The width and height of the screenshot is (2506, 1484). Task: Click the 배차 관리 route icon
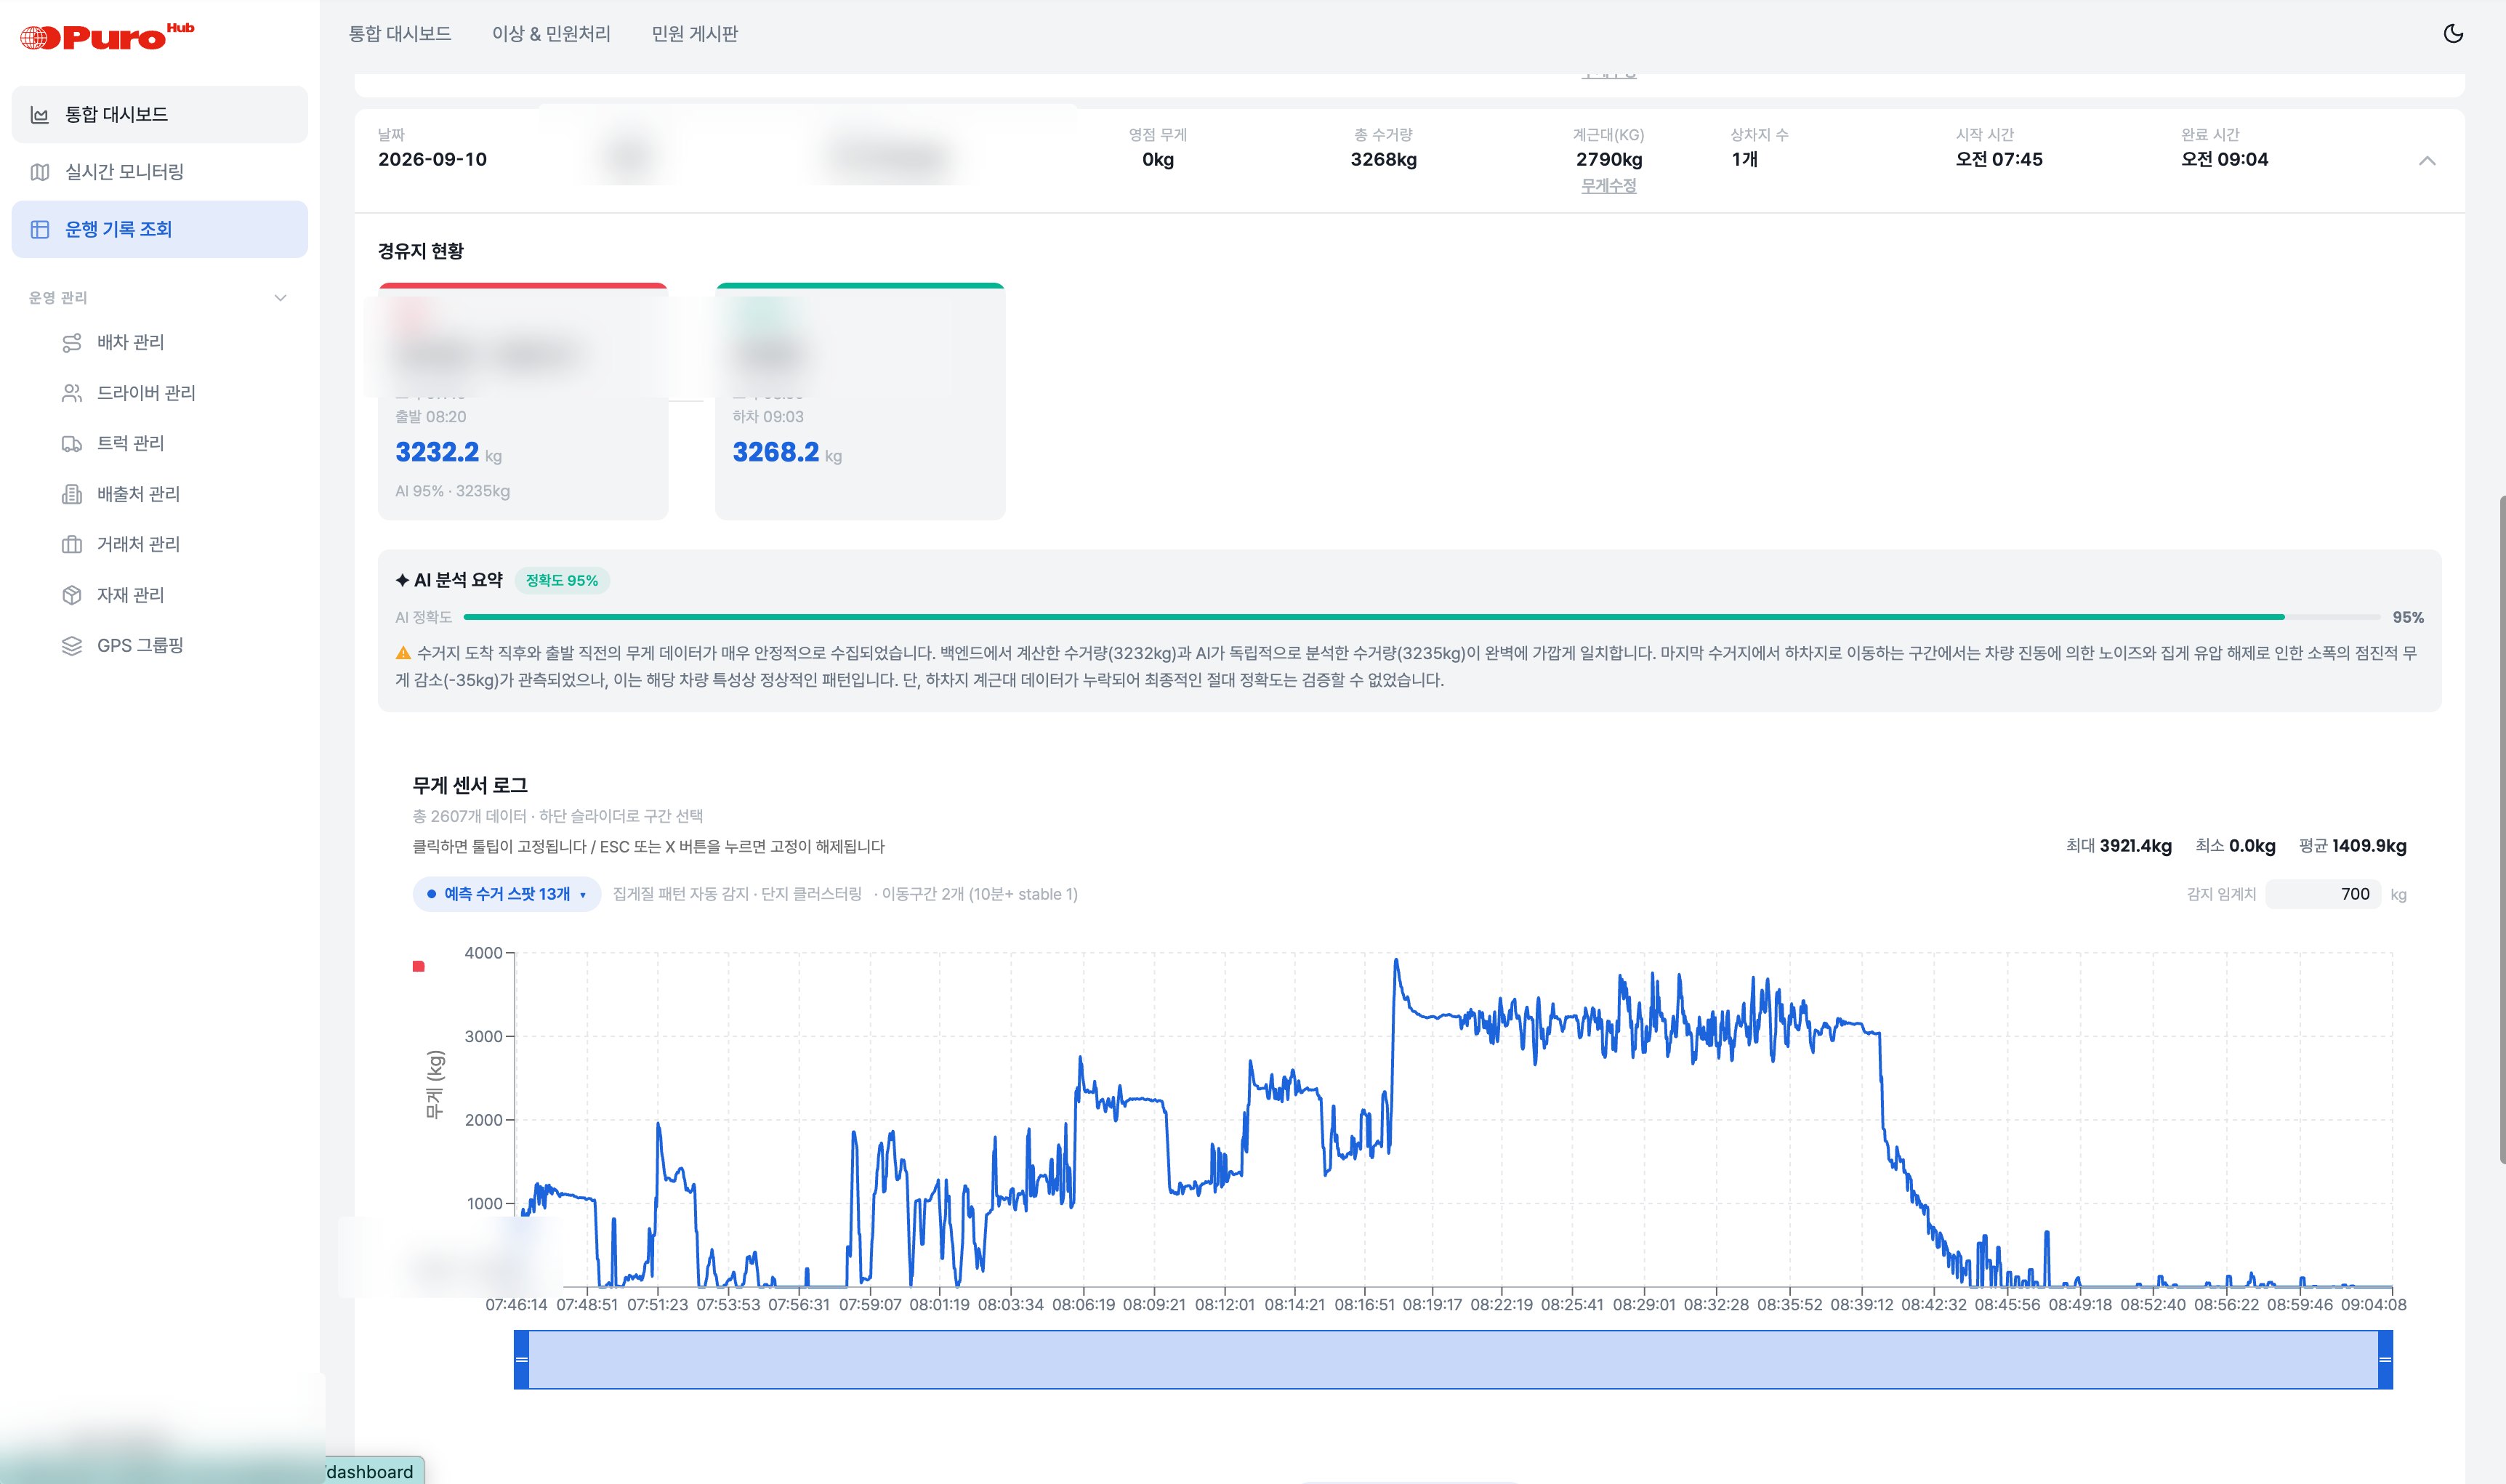[72, 343]
